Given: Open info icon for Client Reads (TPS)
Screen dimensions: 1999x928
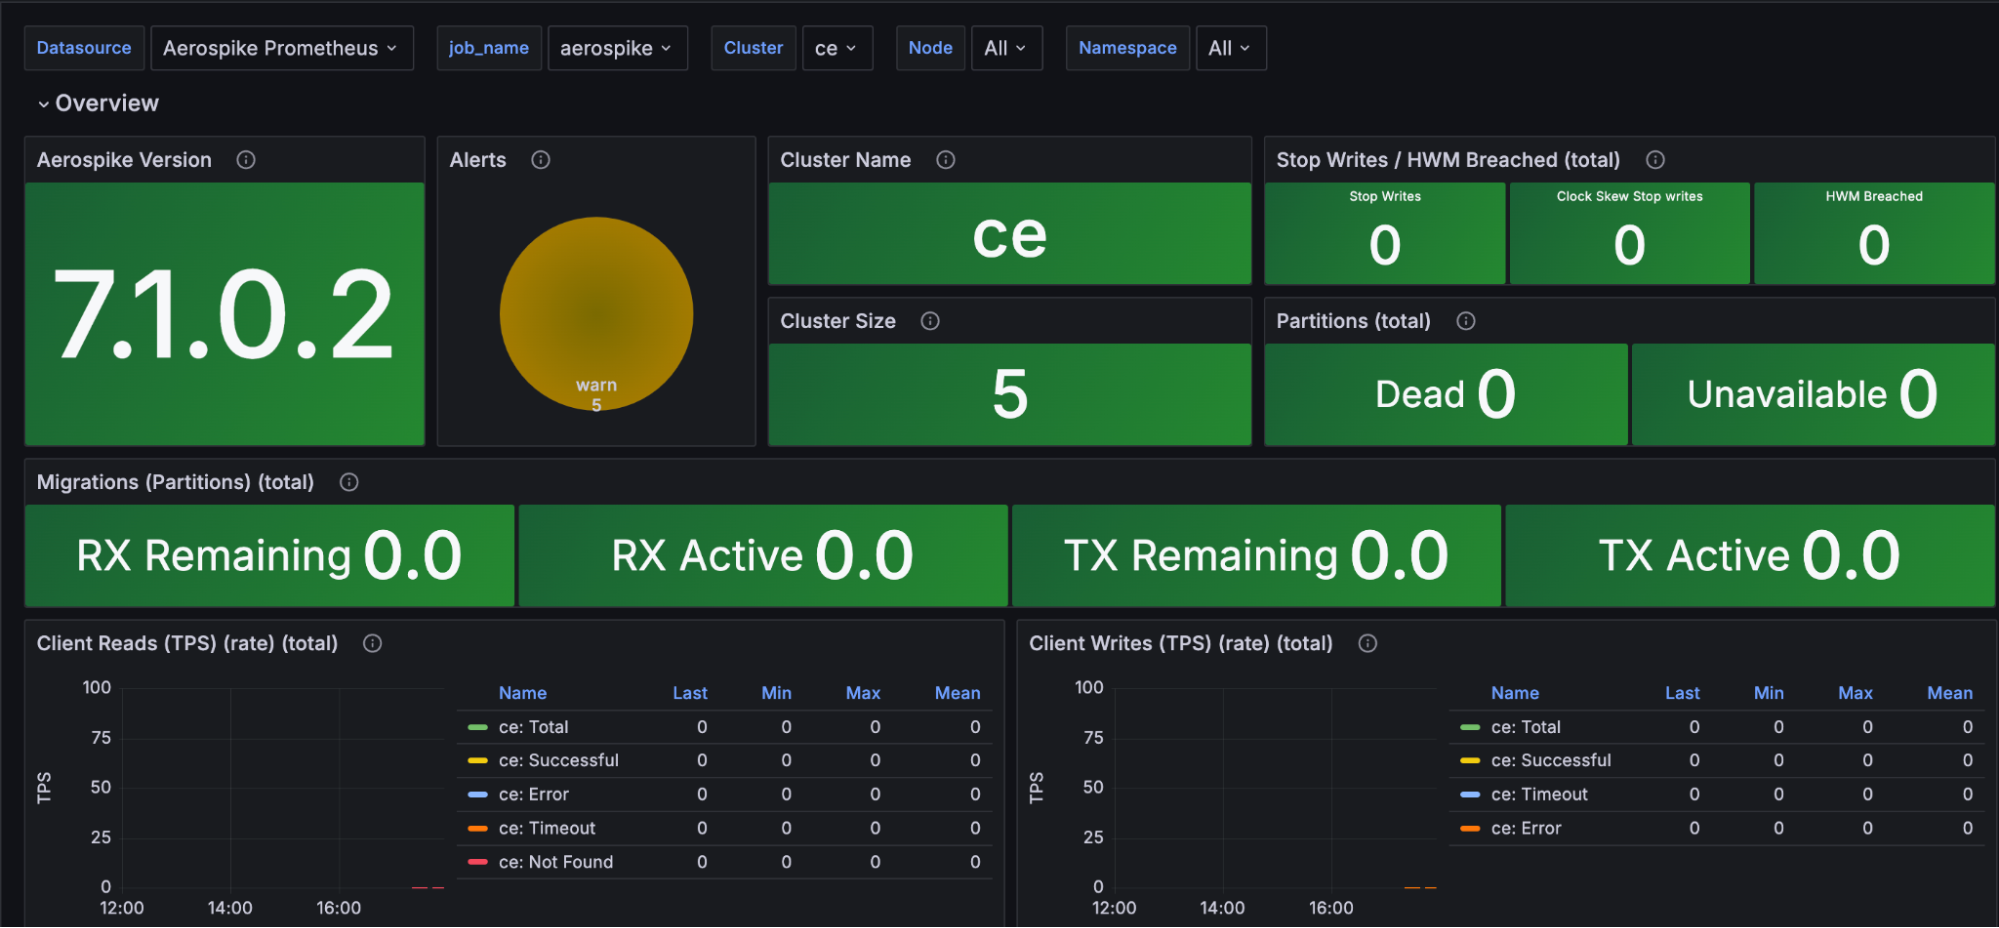Looking at the screenshot, I should [372, 643].
